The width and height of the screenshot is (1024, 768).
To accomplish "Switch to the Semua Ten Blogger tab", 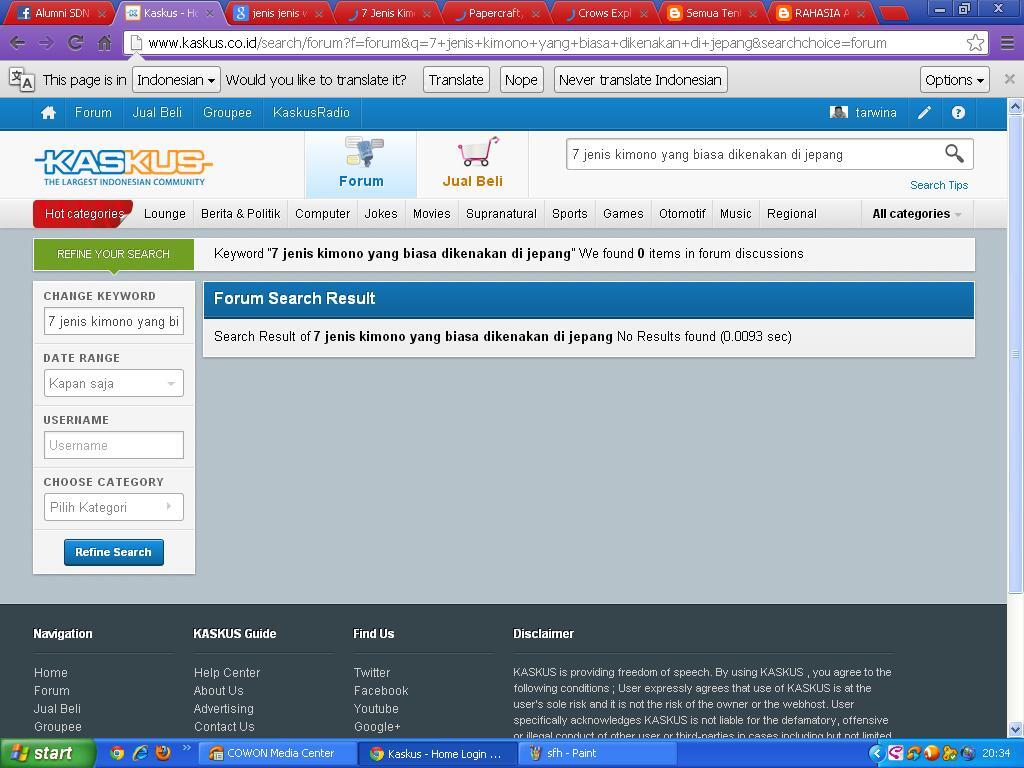I will click(x=713, y=13).
